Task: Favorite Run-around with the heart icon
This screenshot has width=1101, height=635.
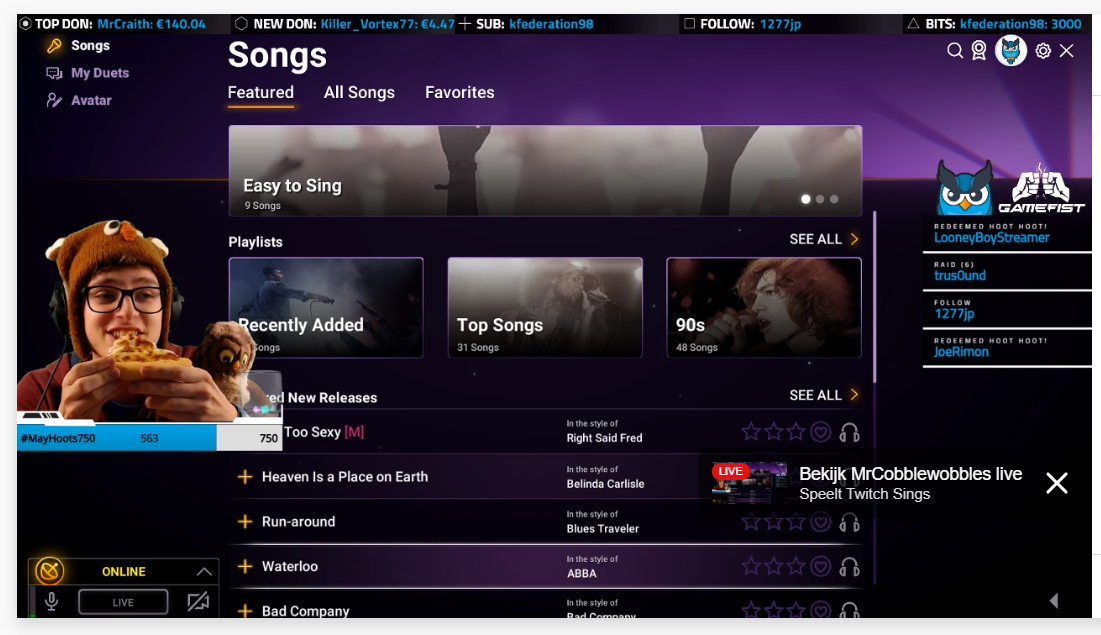Action: pyautogui.click(x=820, y=522)
